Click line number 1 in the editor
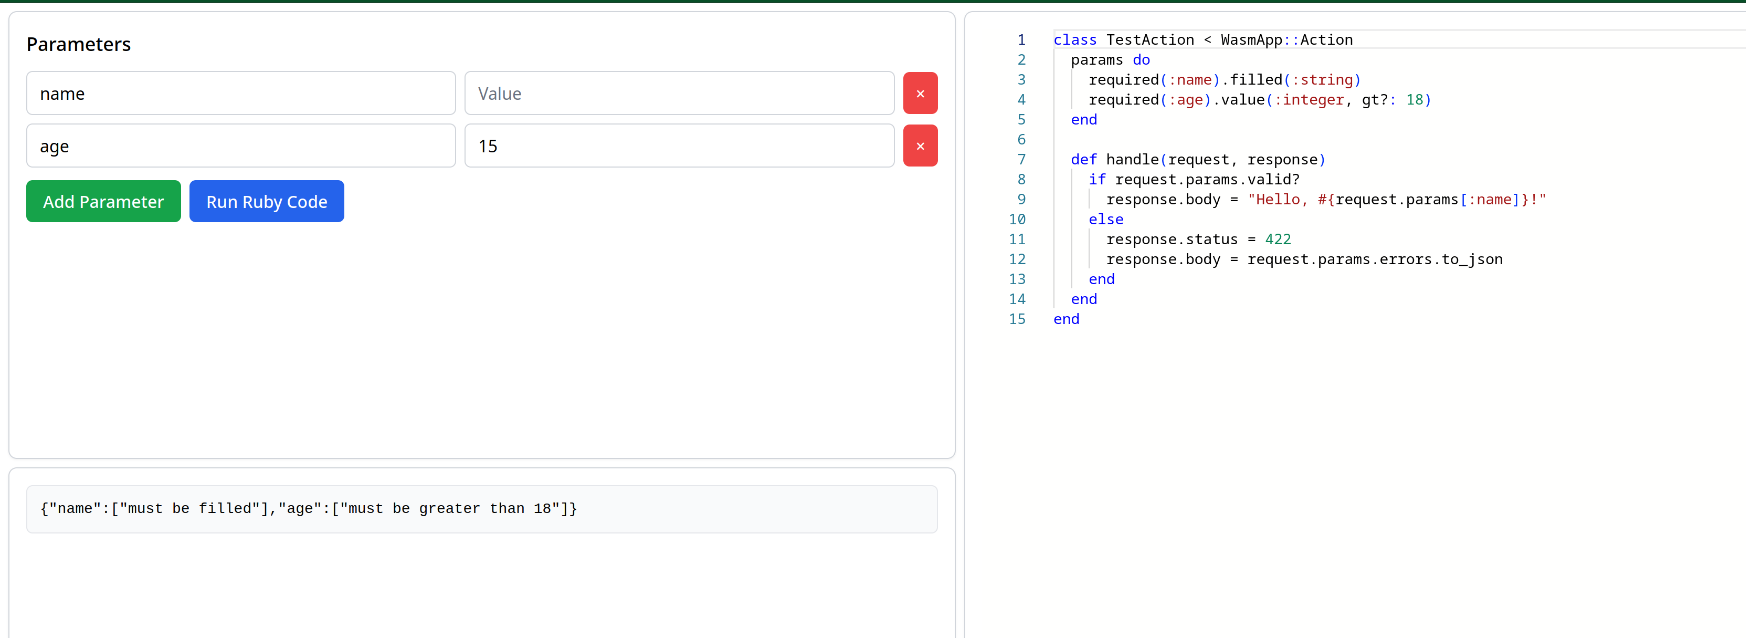Screen dimensions: 1746x638 tap(1021, 40)
